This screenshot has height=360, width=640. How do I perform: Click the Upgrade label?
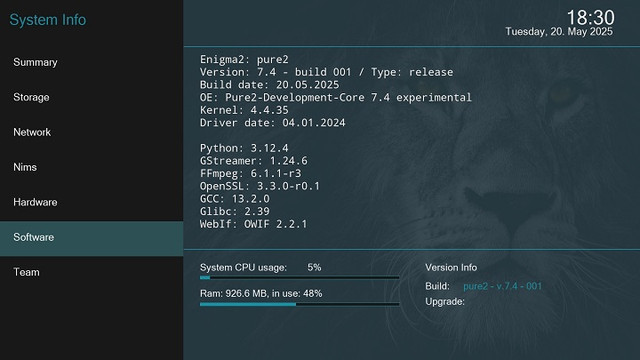click(x=445, y=302)
